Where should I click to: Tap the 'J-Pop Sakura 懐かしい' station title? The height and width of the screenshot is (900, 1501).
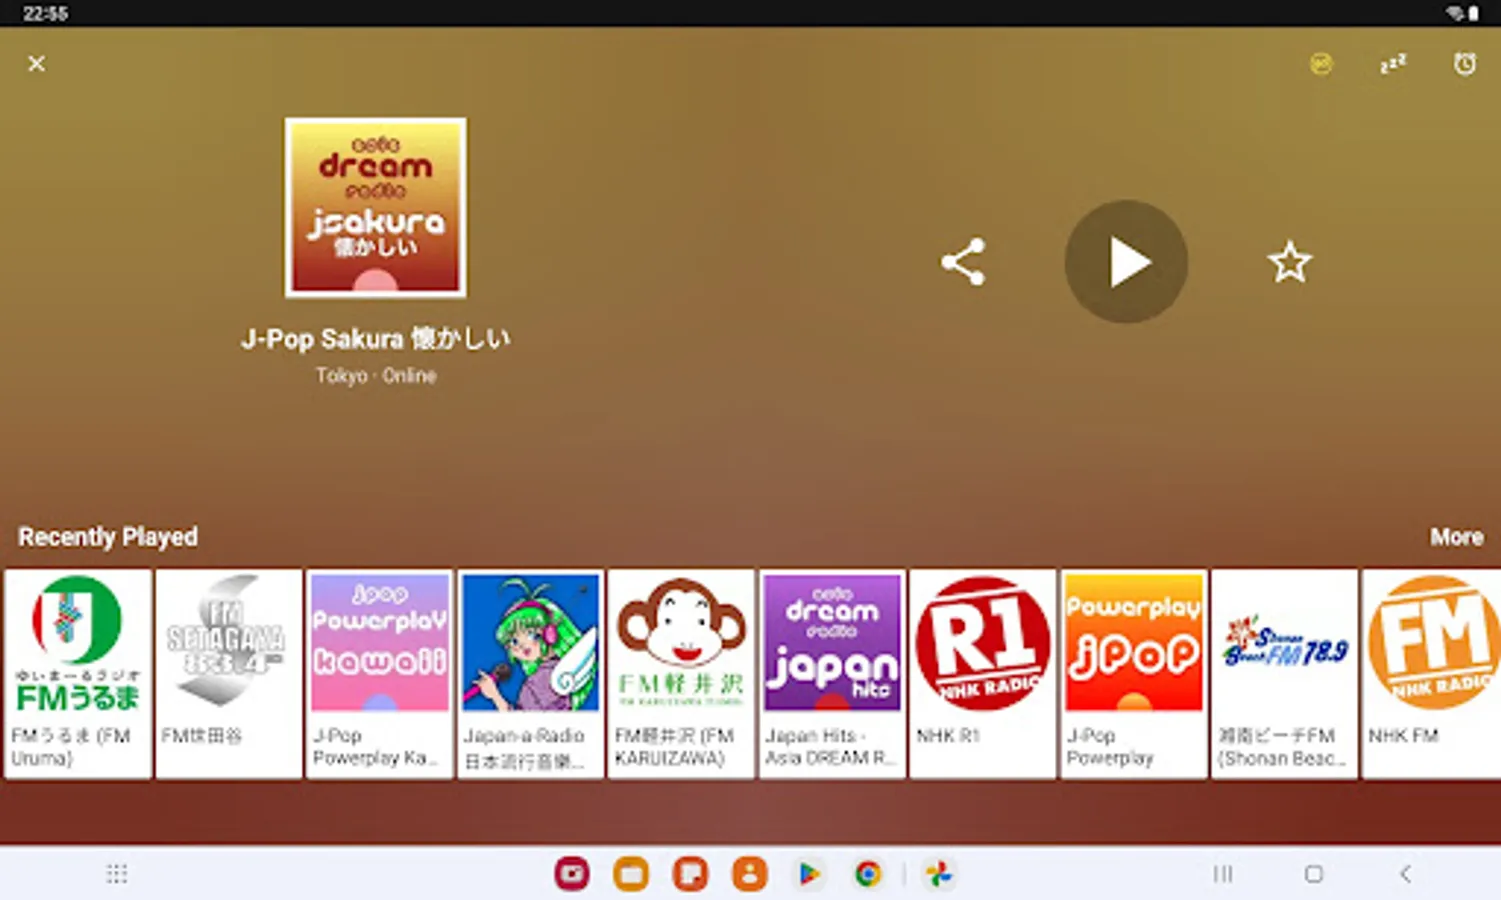tap(375, 339)
